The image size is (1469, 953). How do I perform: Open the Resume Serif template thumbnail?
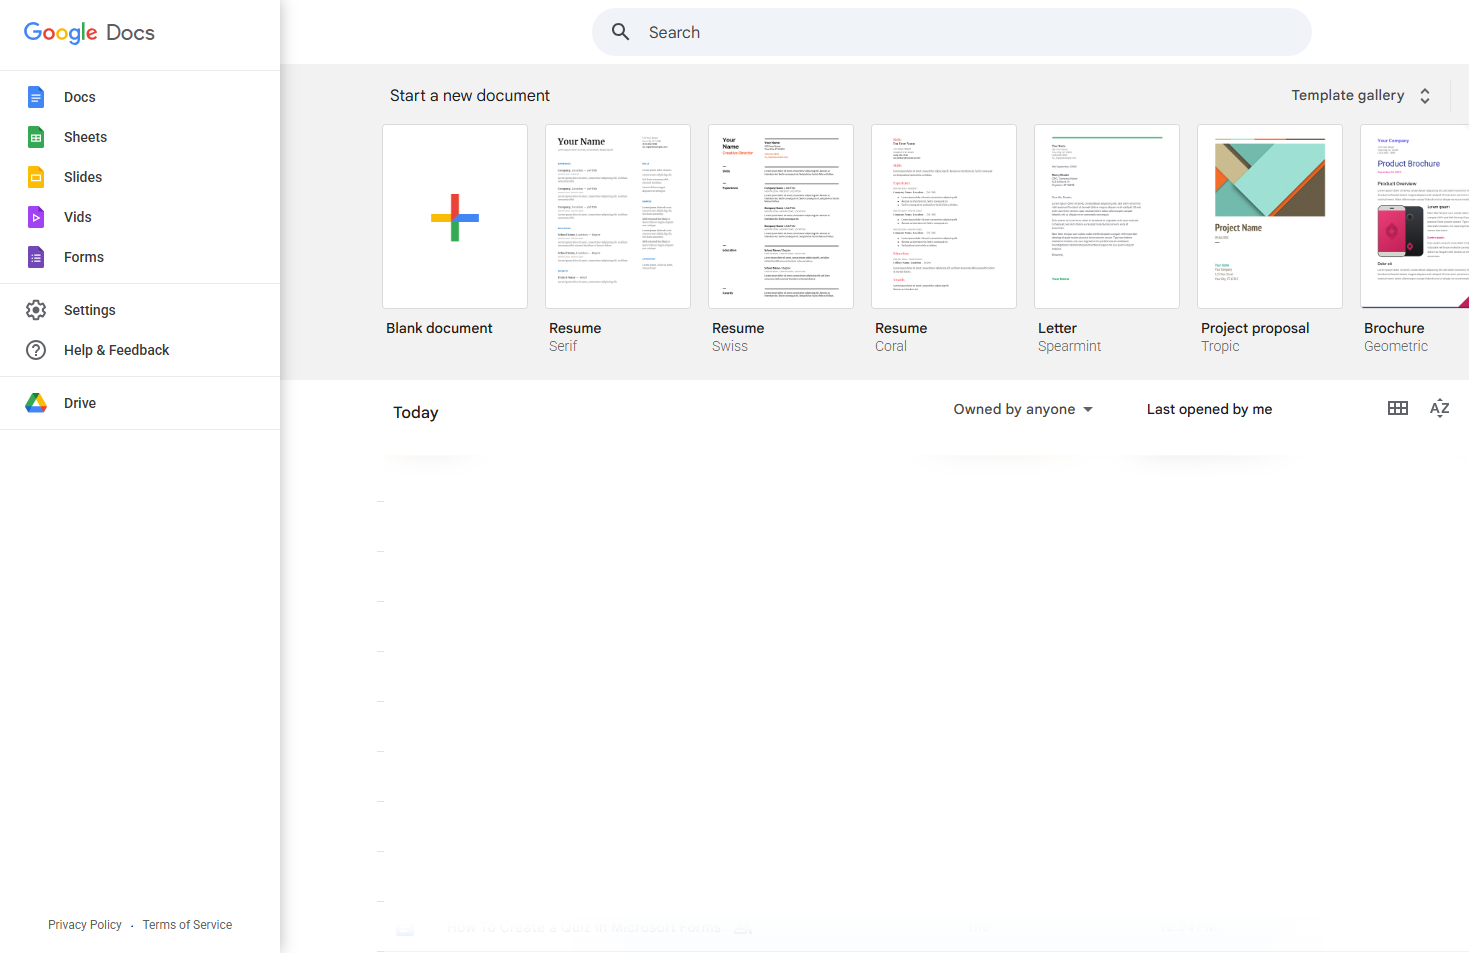point(618,217)
